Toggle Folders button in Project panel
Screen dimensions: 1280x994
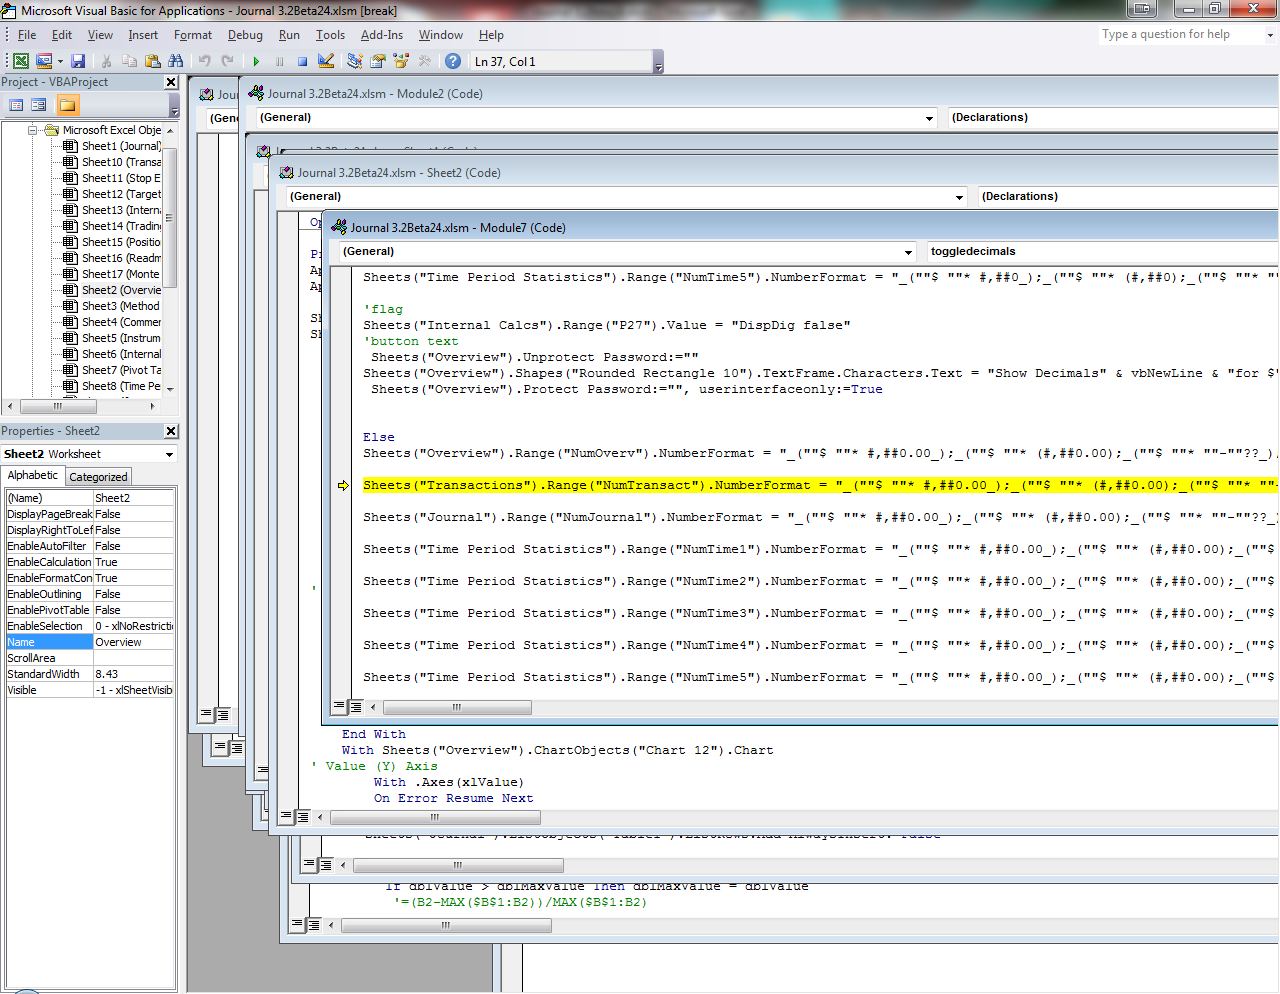coord(67,105)
